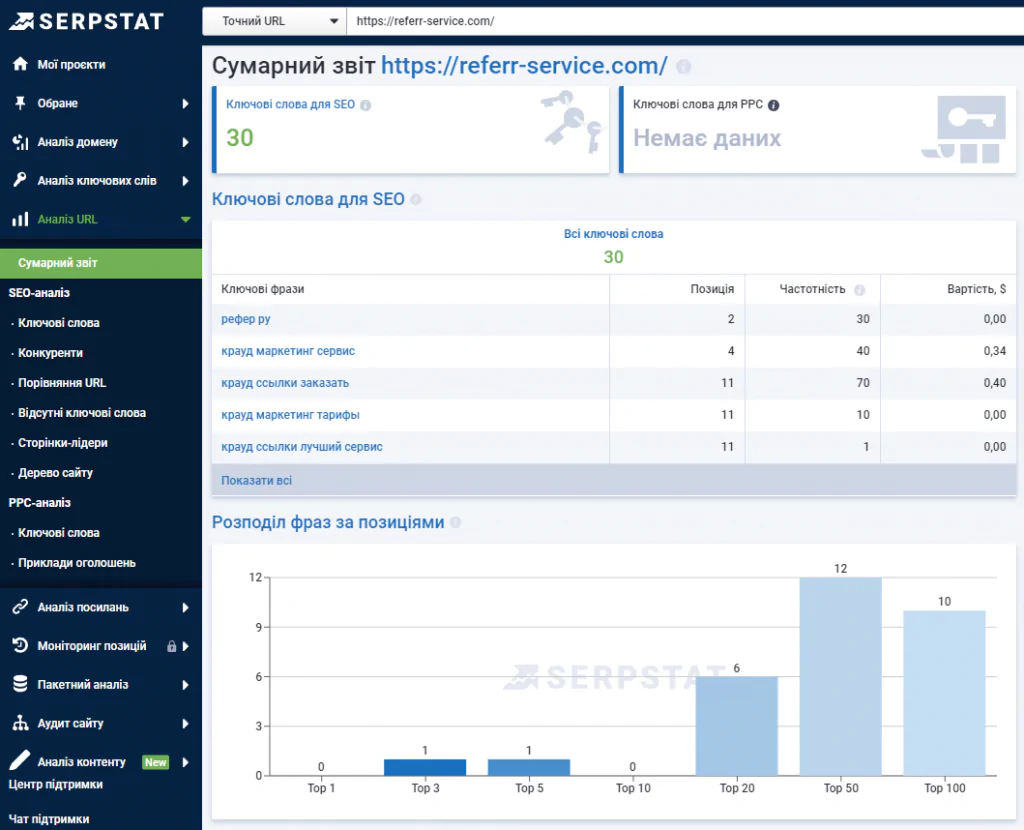Viewport: 1024px width, 830px height.
Task: Collapse the Аналіз URL section arrow
Action: click(185, 219)
